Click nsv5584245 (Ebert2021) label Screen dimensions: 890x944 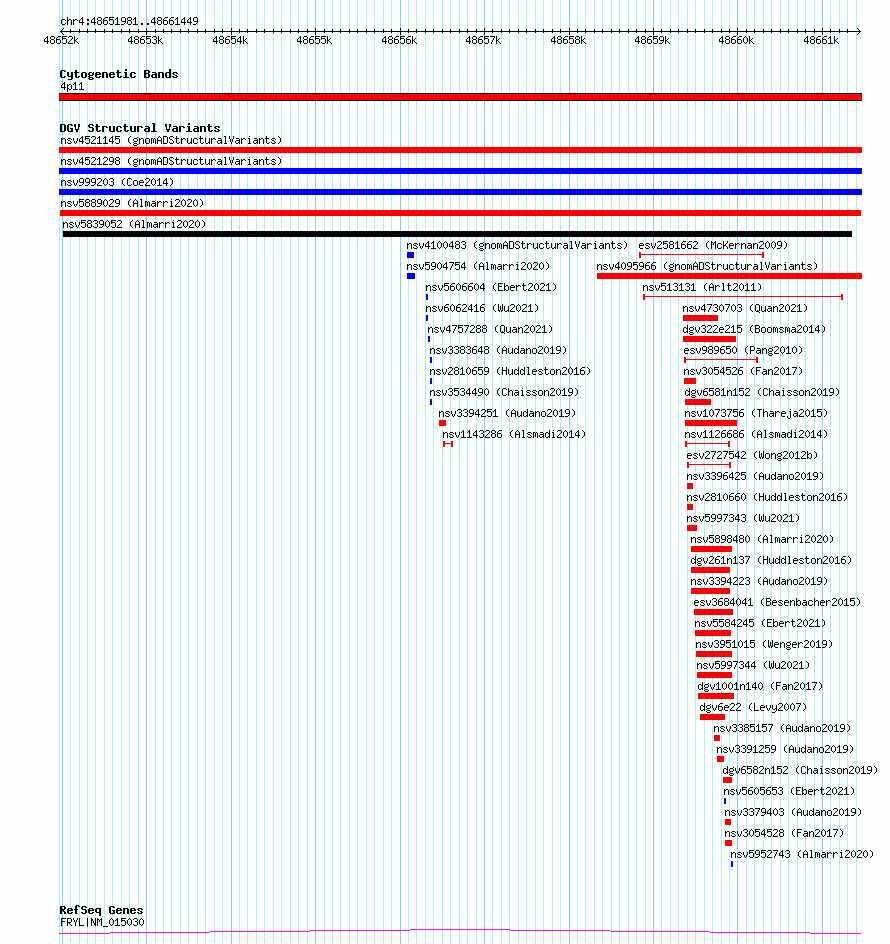[x=760, y=624]
